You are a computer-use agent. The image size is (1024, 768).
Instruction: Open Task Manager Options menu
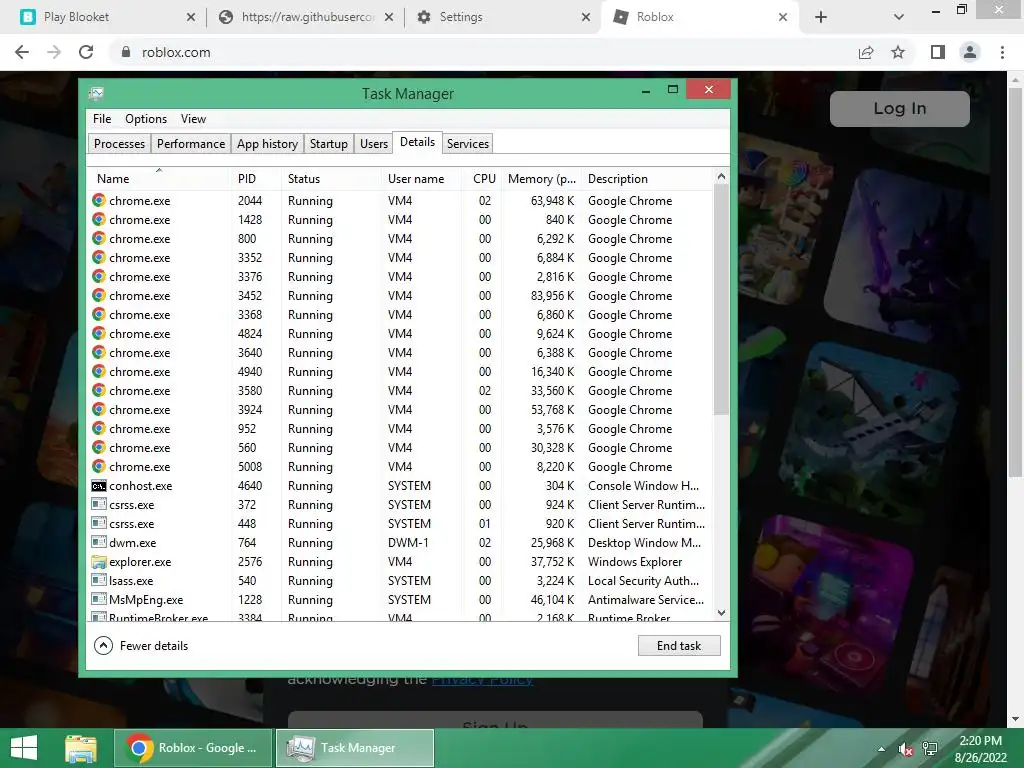click(146, 119)
